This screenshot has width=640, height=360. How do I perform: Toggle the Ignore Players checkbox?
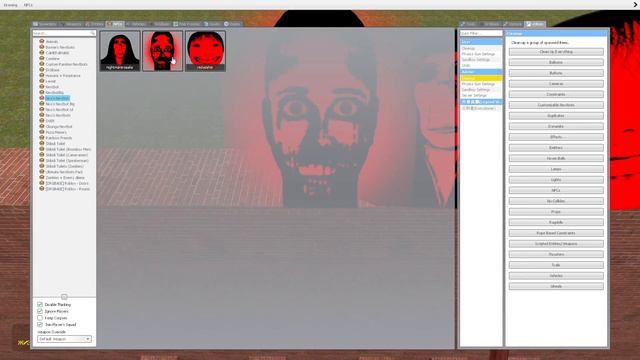(x=40, y=311)
